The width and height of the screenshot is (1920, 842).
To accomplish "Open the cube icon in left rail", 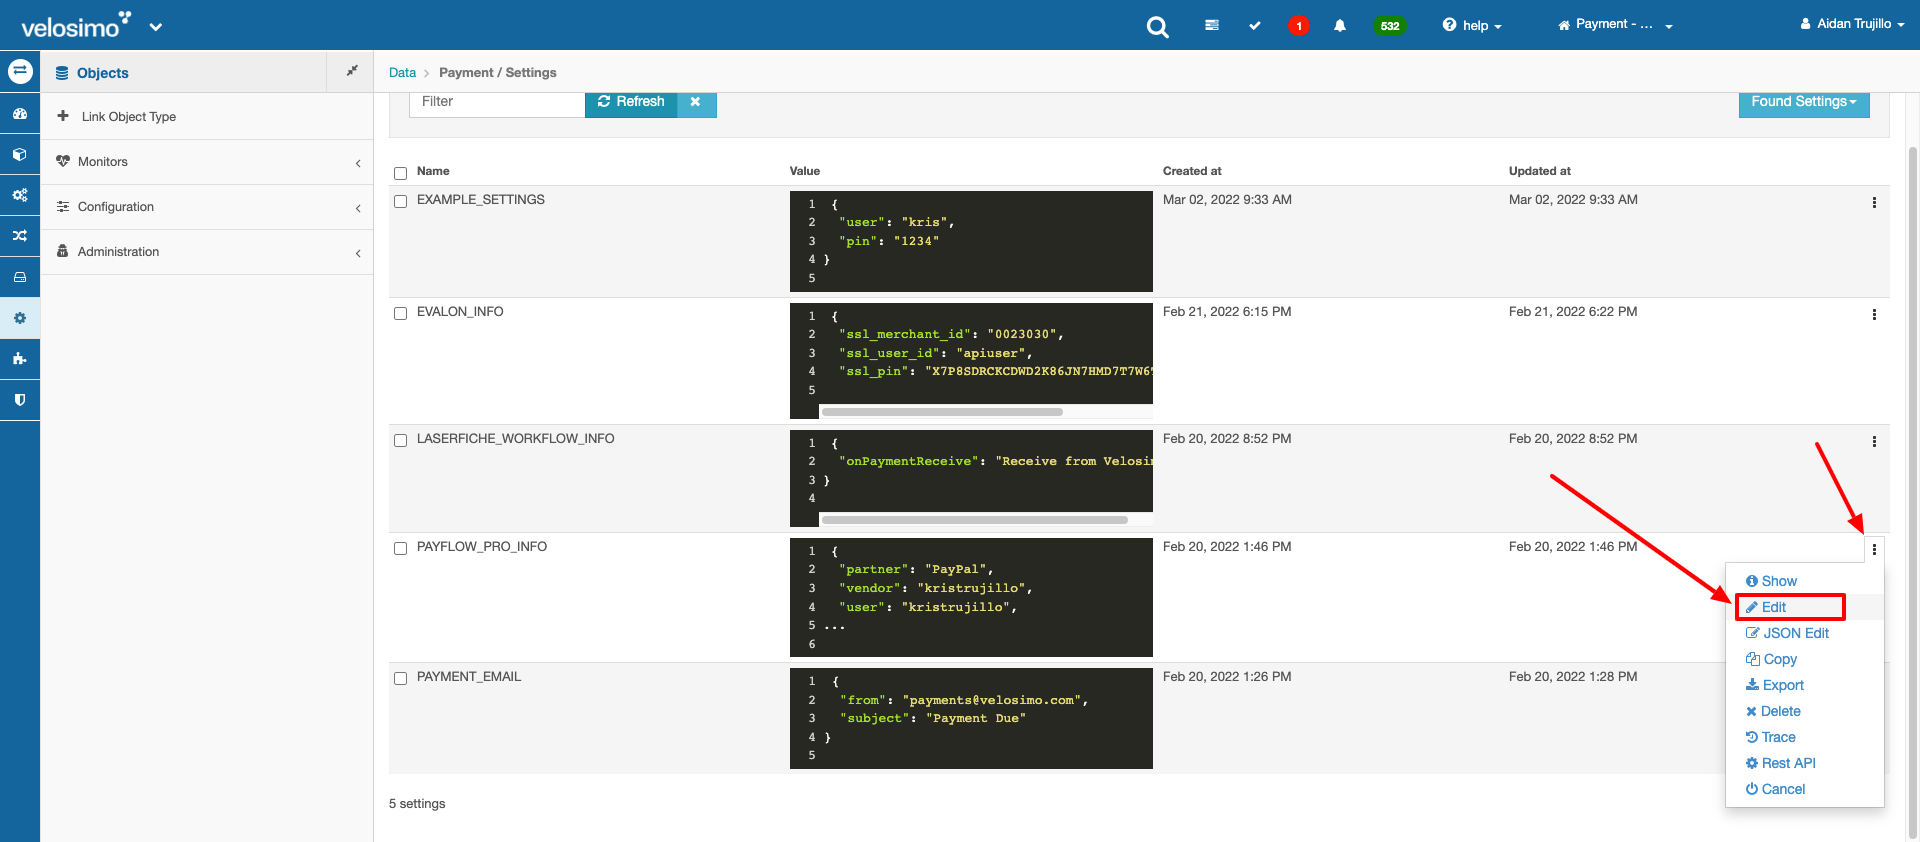I will 20,155.
